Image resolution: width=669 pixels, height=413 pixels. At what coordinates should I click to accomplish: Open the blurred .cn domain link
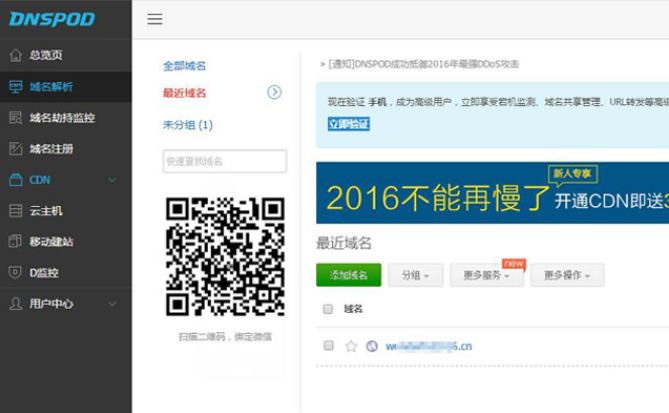click(429, 346)
